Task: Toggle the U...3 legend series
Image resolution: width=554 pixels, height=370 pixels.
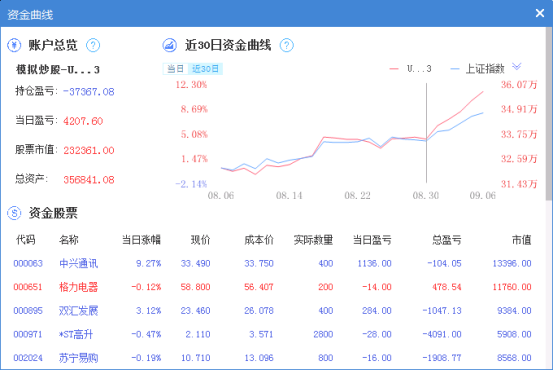Action: (x=410, y=69)
